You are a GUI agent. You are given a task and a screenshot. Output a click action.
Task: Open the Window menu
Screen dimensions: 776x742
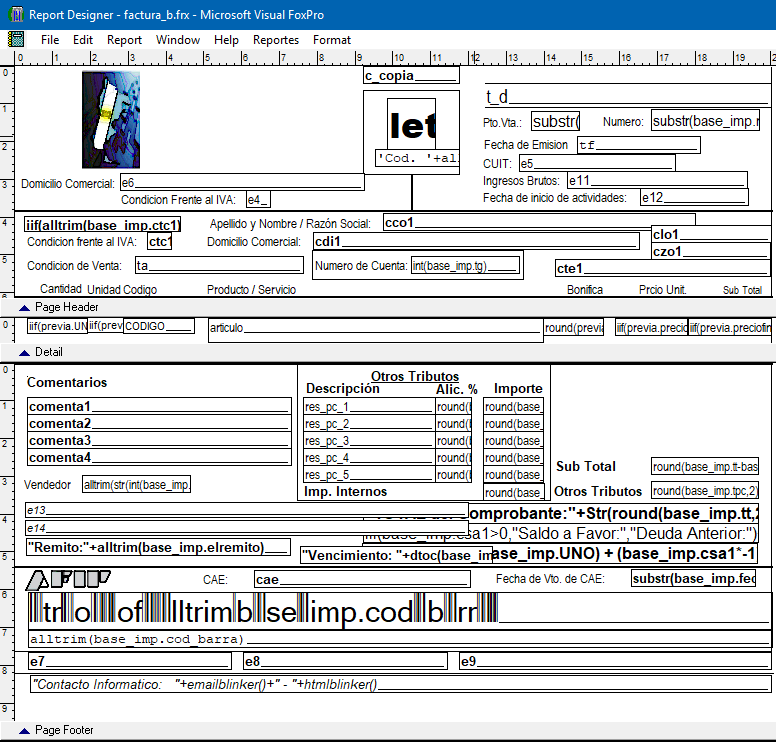coord(178,40)
